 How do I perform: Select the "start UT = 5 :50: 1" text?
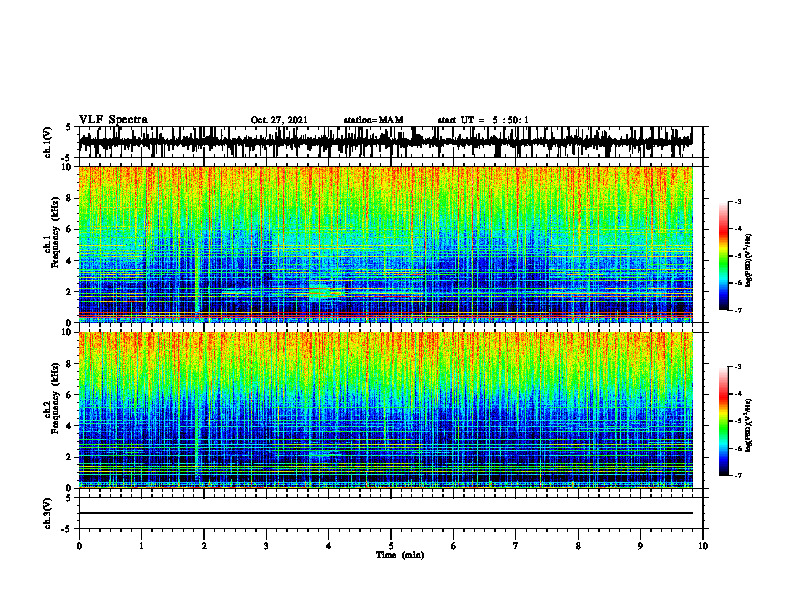point(483,120)
